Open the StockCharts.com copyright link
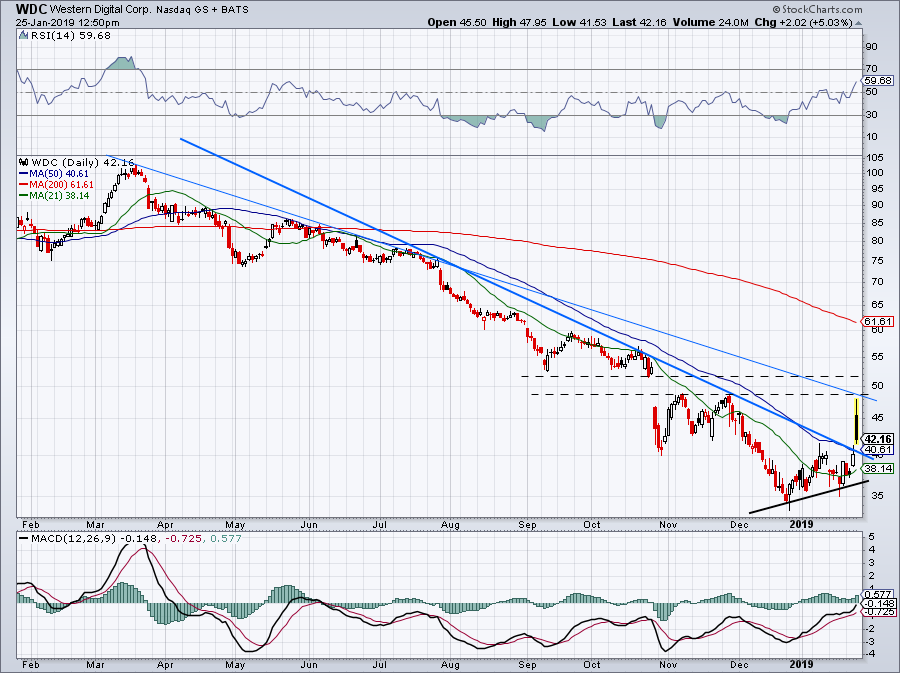Image resolution: width=900 pixels, height=673 pixels. (x=817, y=9)
